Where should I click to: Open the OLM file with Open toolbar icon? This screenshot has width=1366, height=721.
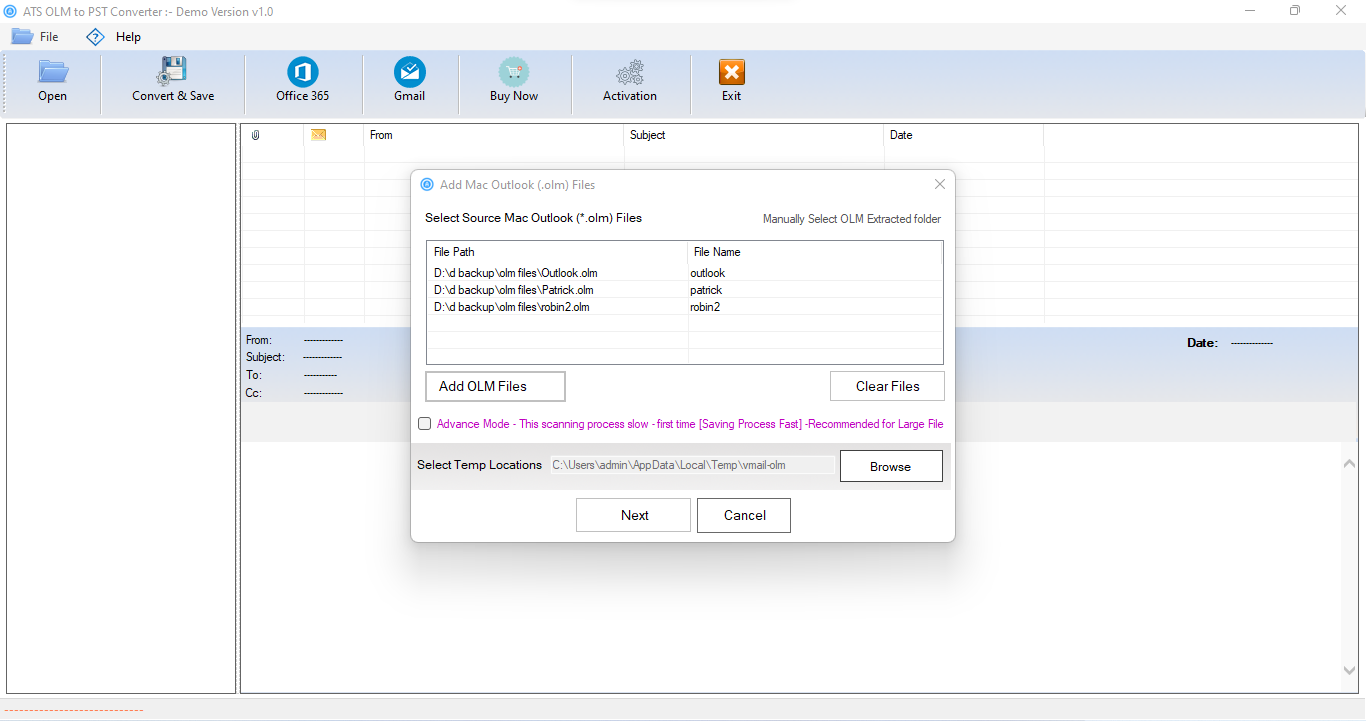[53, 72]
